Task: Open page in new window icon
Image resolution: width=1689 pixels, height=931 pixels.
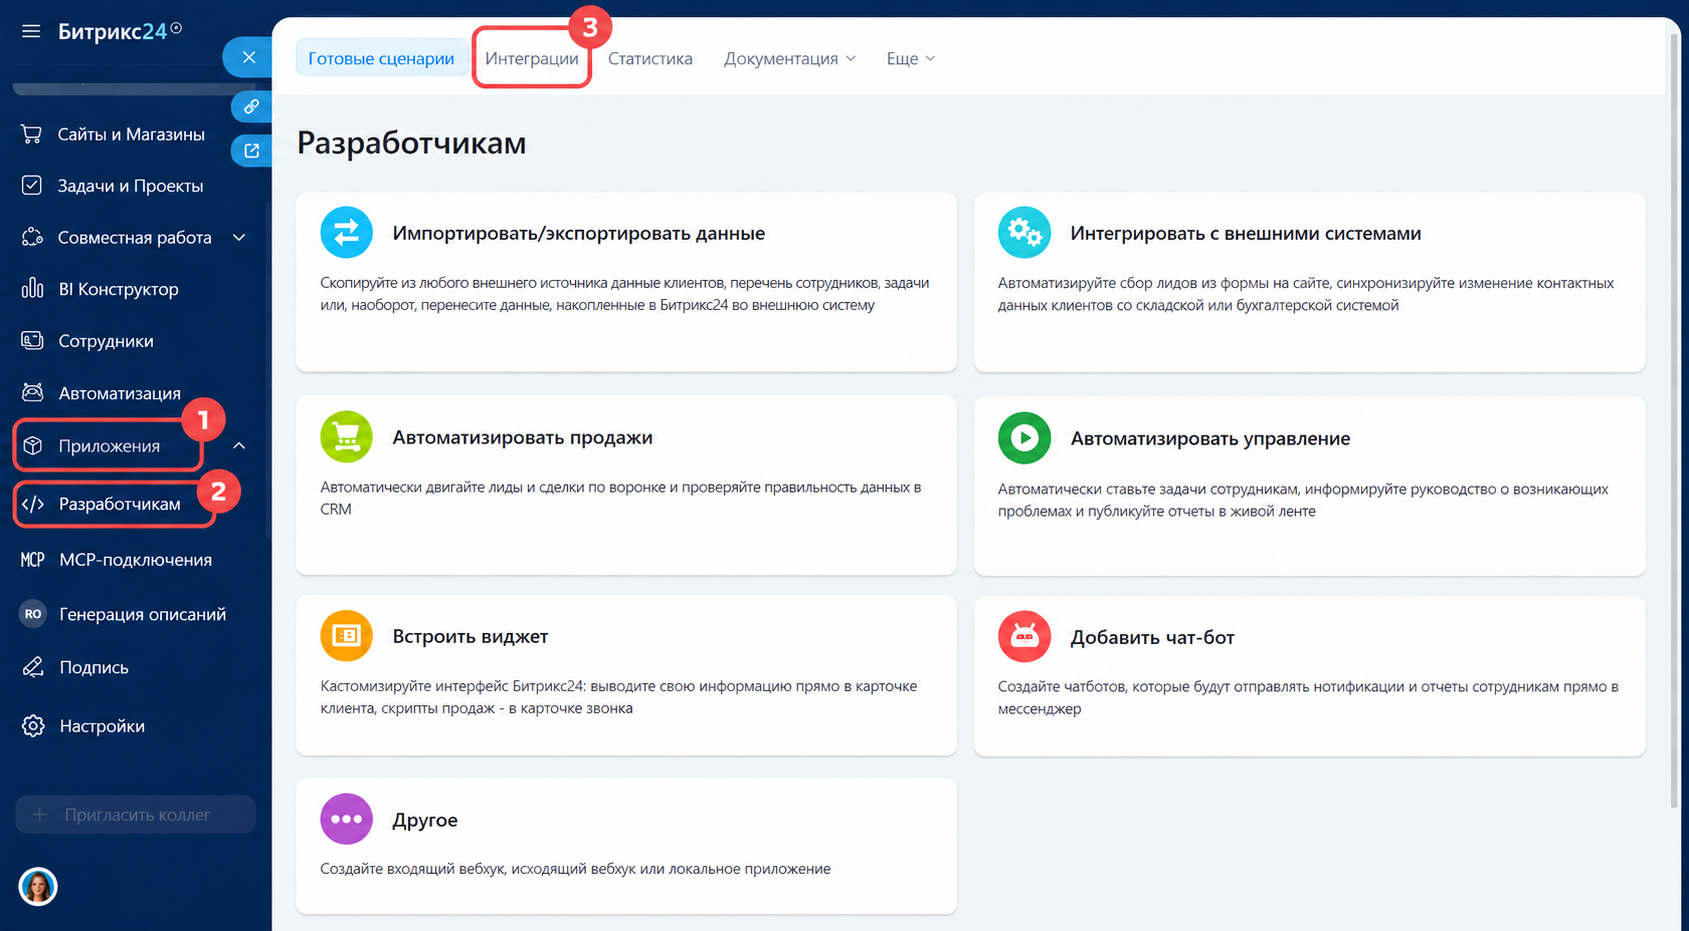Action: click(251, 151)
